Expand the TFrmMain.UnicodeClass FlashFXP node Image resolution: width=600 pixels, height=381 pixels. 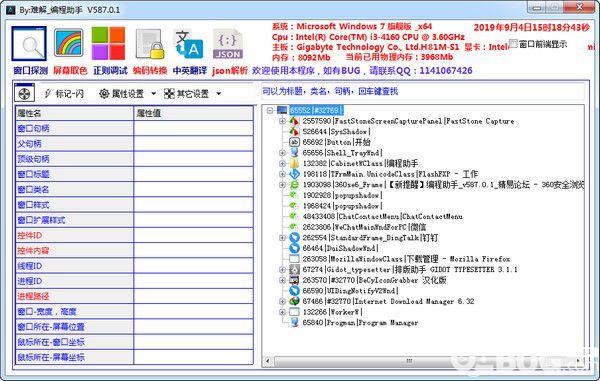click(x=282, y=174)
